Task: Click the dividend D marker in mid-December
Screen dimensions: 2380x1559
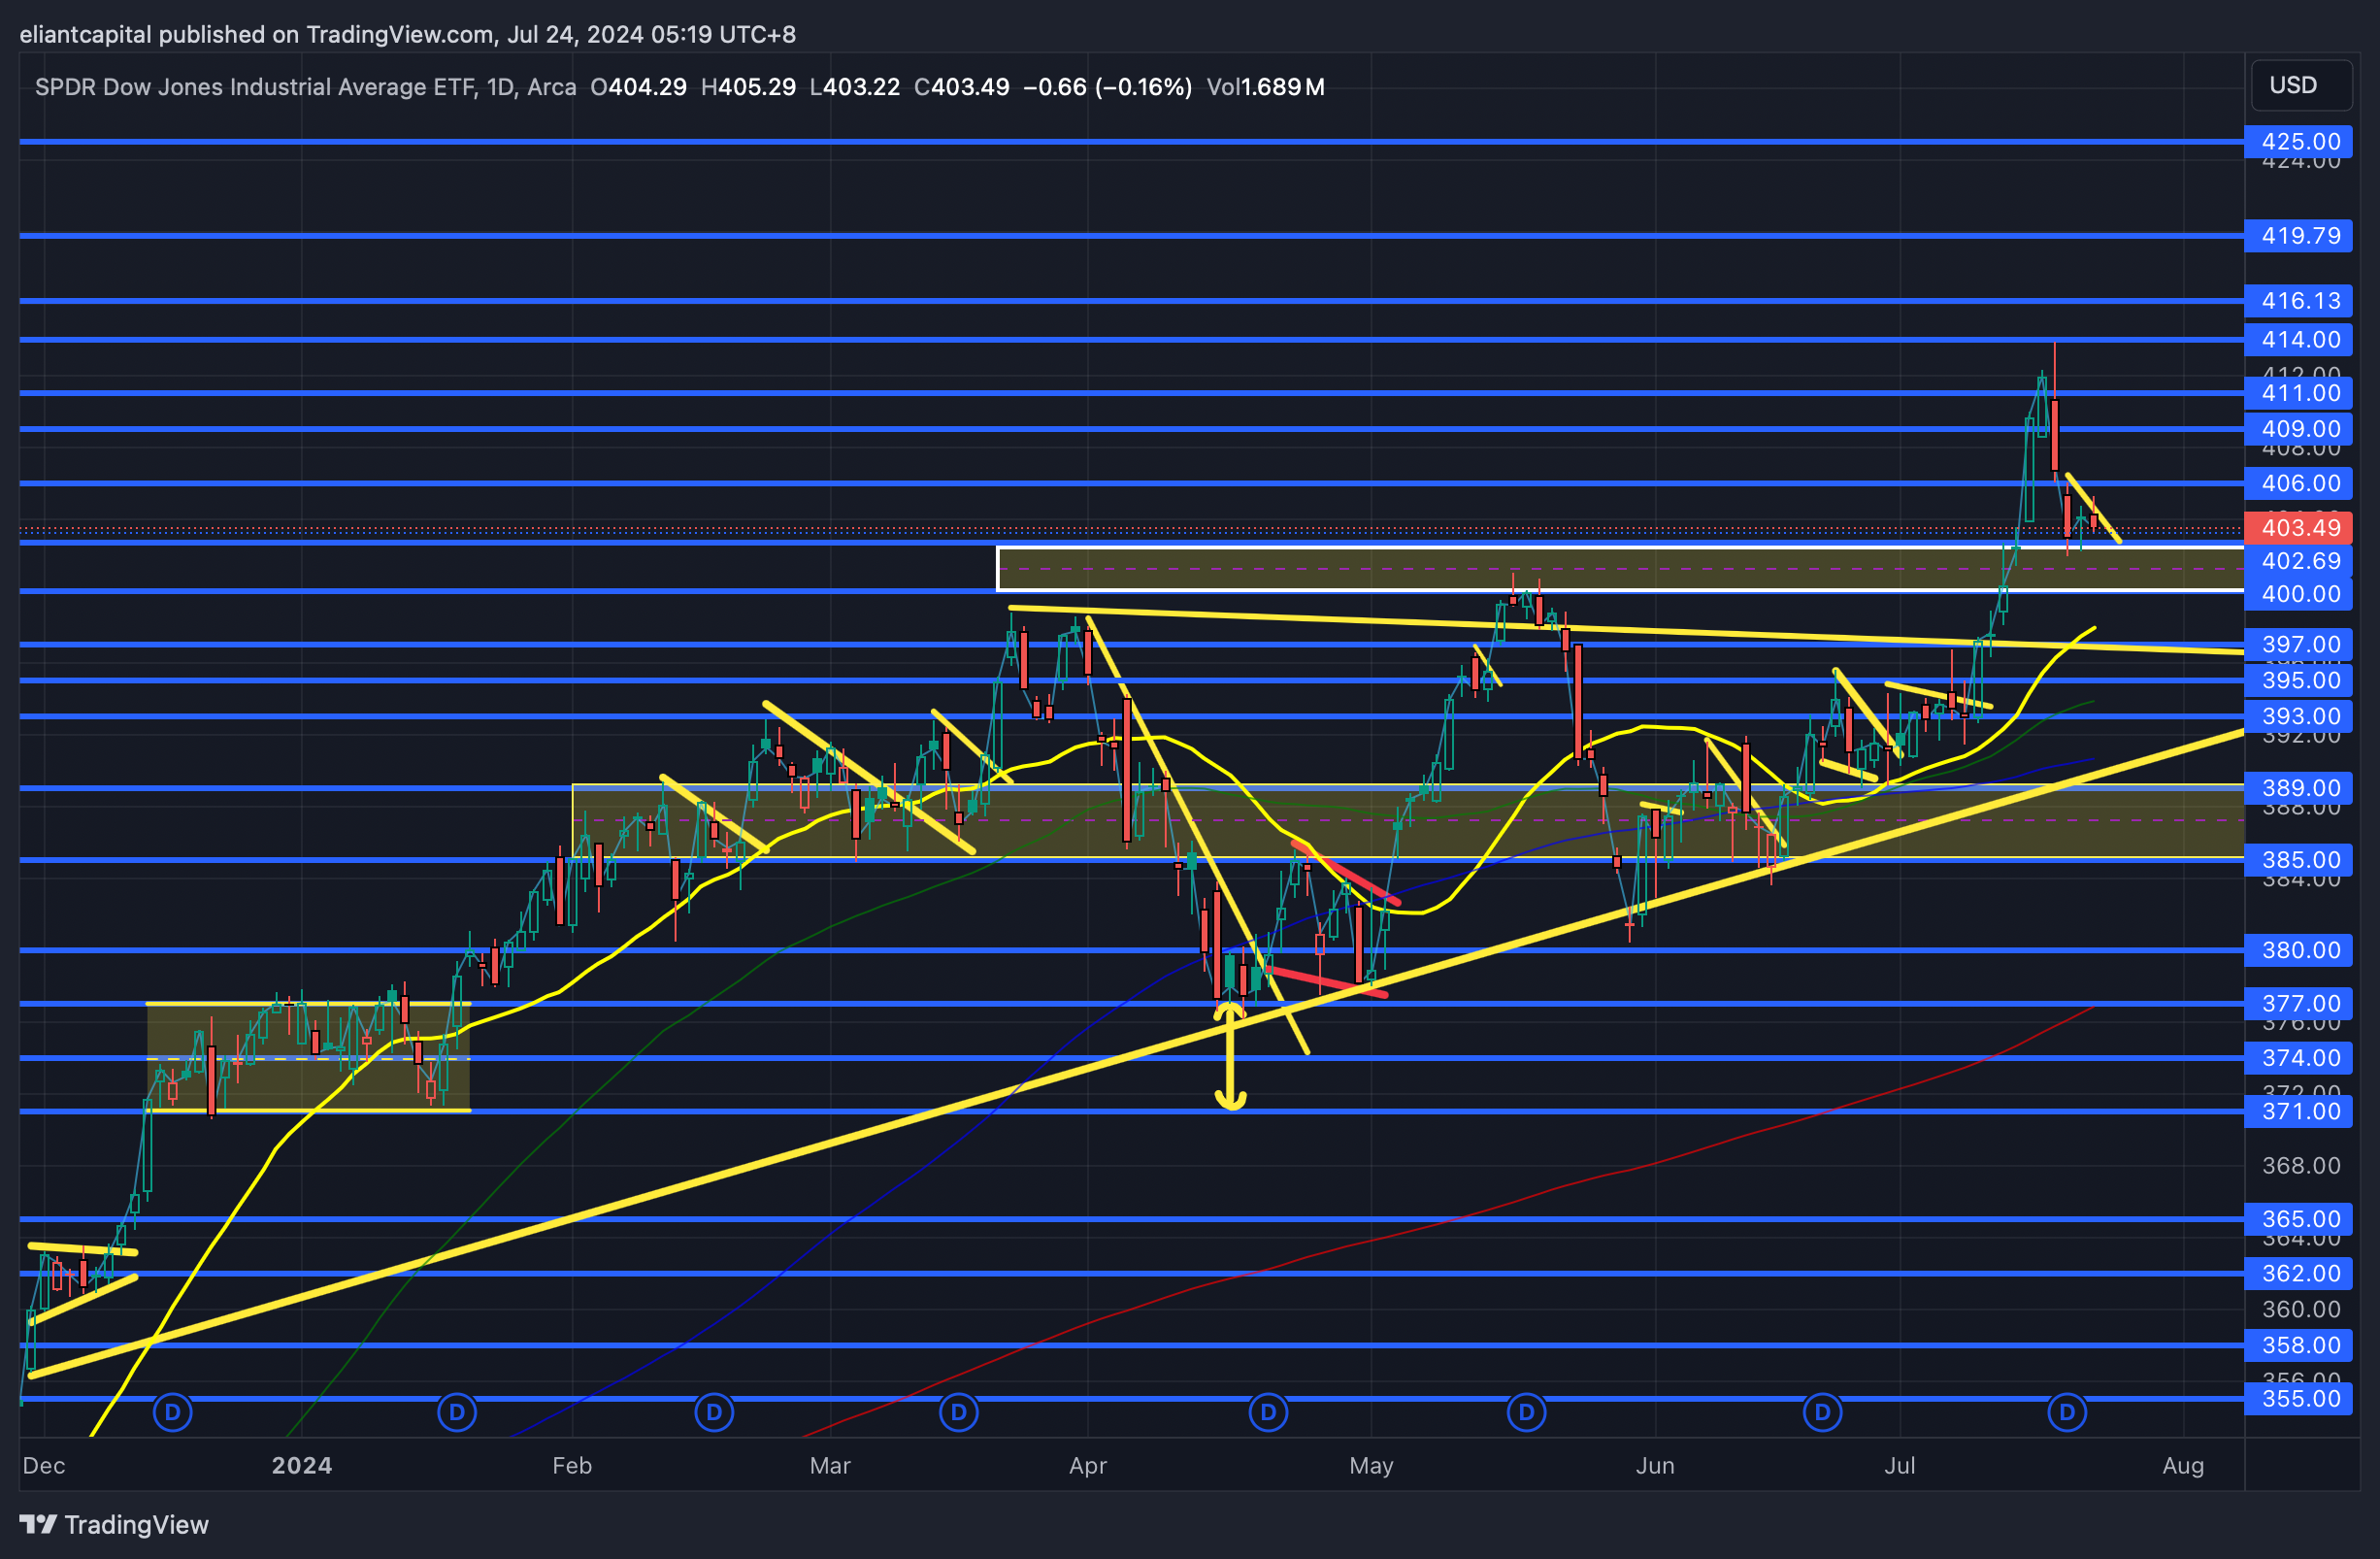Action: [x=172, y=1412]
